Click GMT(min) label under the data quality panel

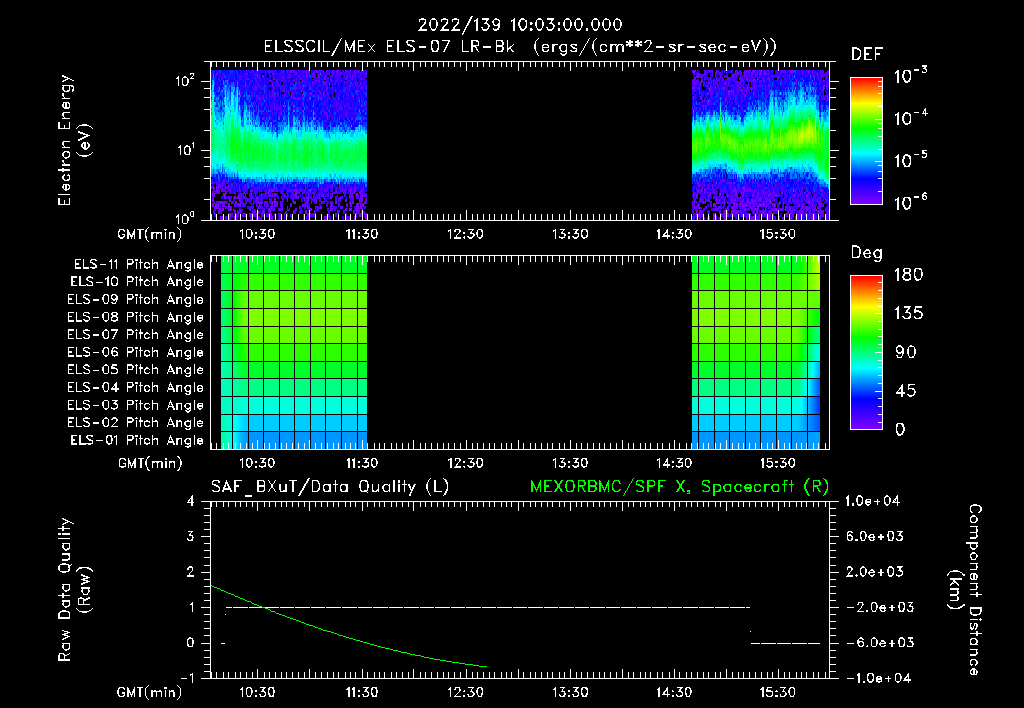point(150,692)
